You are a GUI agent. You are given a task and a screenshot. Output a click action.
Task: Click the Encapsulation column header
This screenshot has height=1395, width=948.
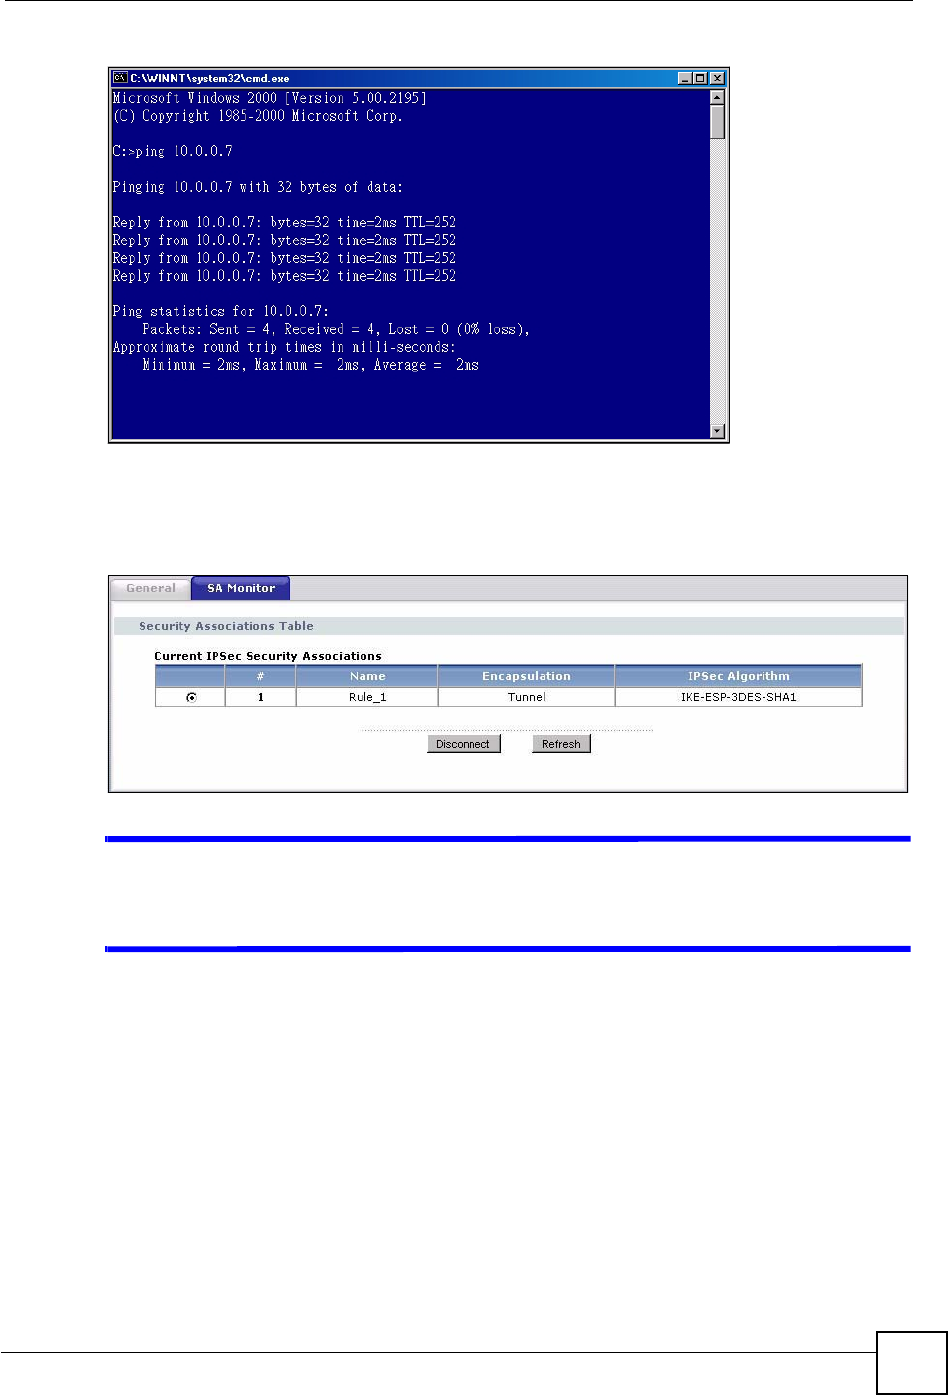pyautogui.click(x=526, y=676)
